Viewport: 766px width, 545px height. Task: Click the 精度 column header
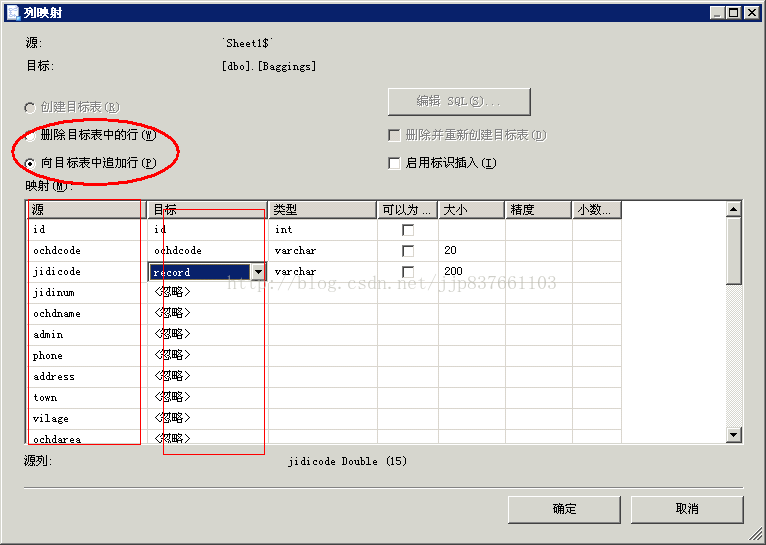[x=538, y=210]
